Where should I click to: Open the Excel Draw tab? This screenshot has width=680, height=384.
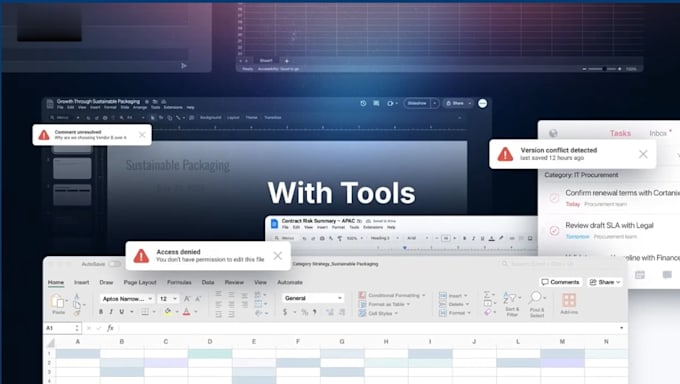tap(106, 282)
